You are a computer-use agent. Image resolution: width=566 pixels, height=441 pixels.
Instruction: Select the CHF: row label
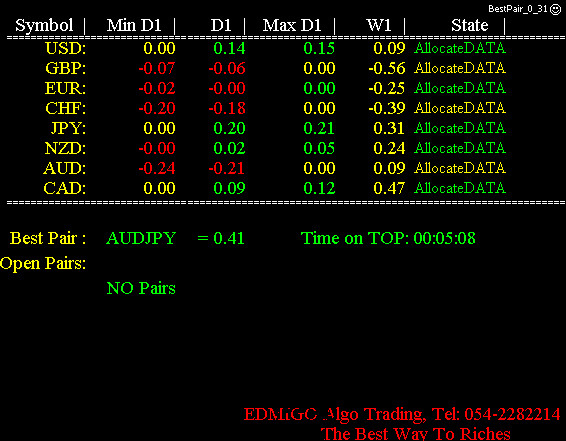coord(66,108)
